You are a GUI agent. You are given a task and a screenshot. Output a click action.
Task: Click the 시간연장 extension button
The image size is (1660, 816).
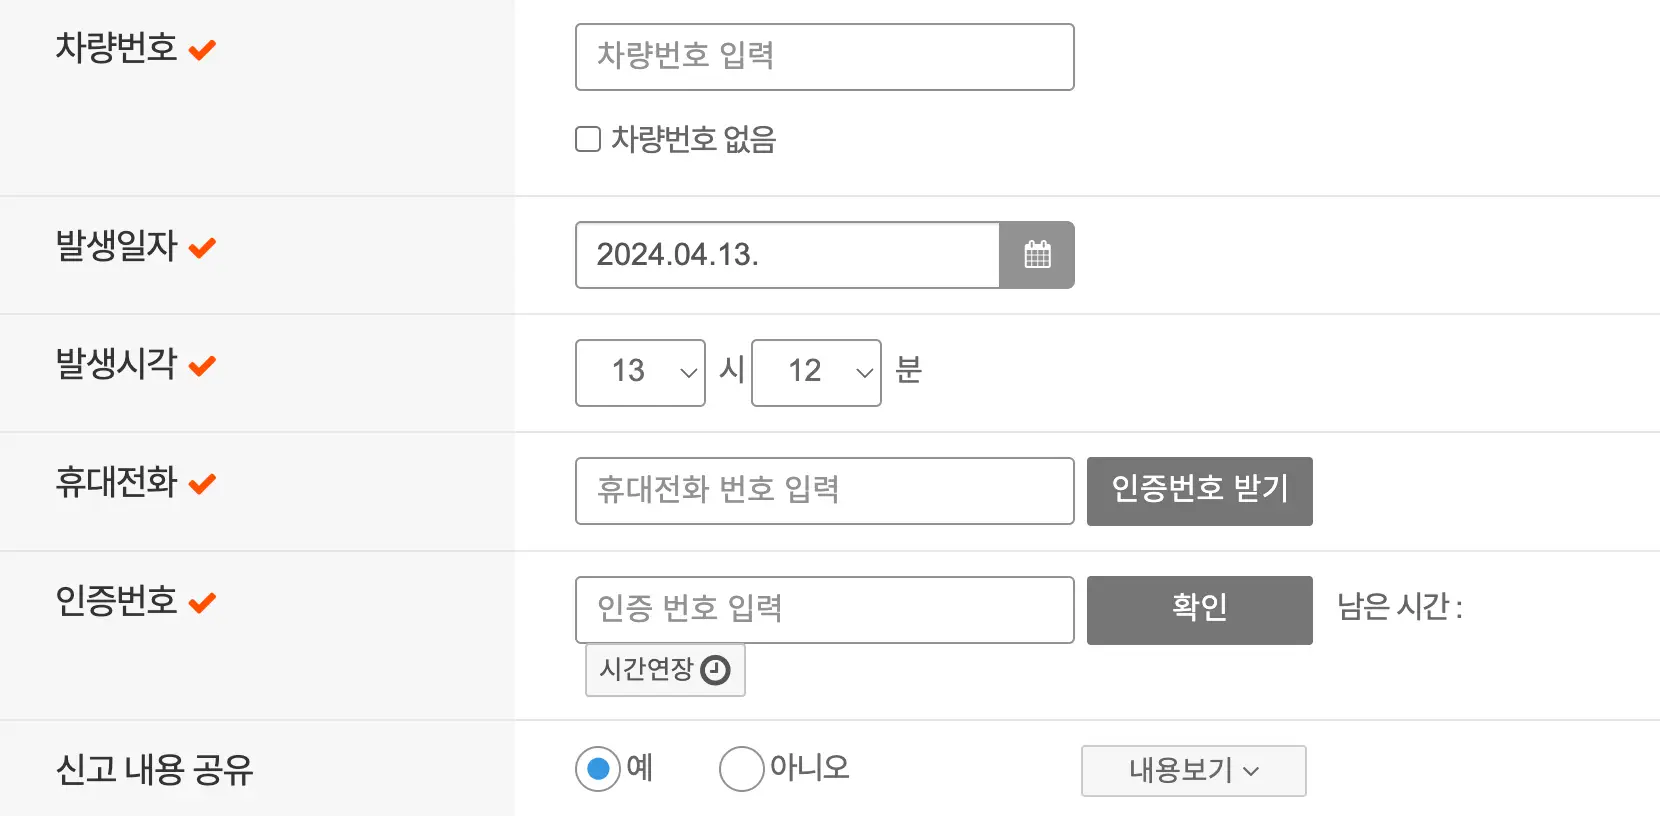point(664,670)
